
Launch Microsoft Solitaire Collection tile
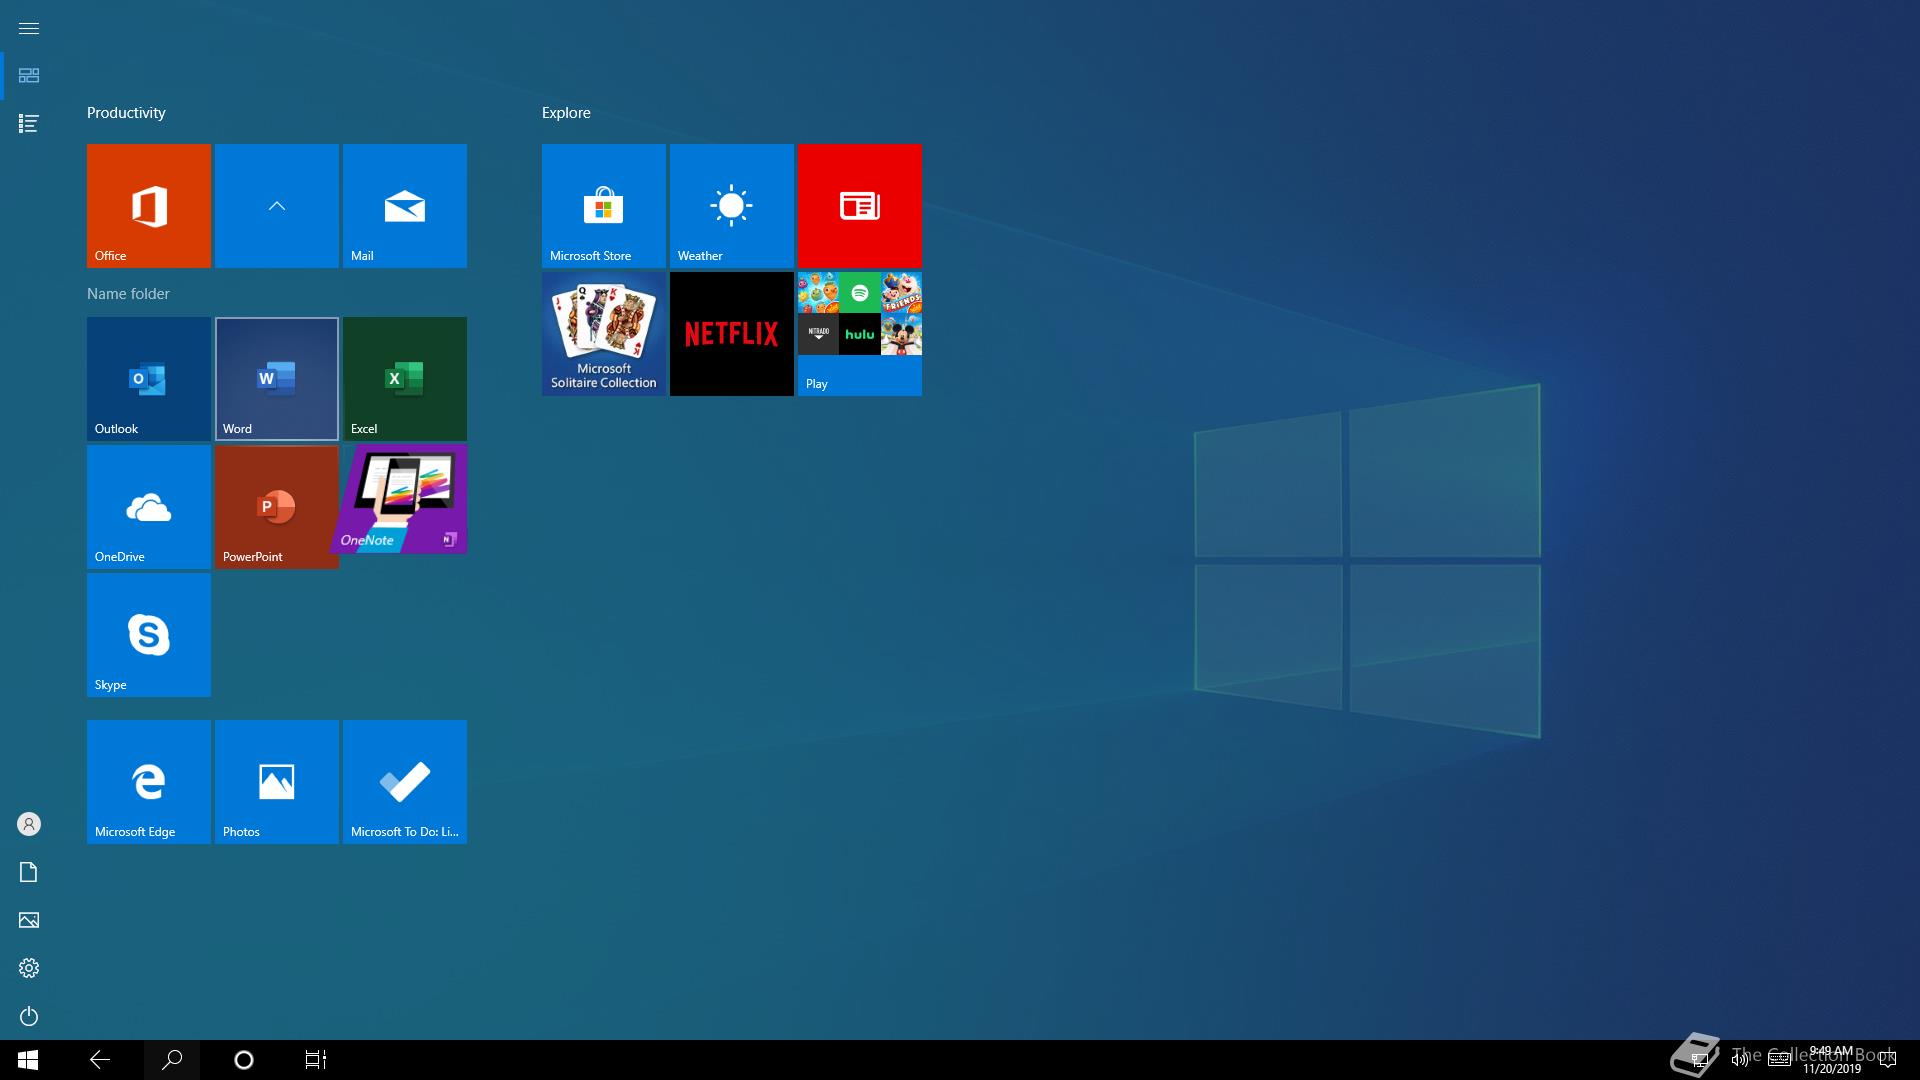coord(604,334)
